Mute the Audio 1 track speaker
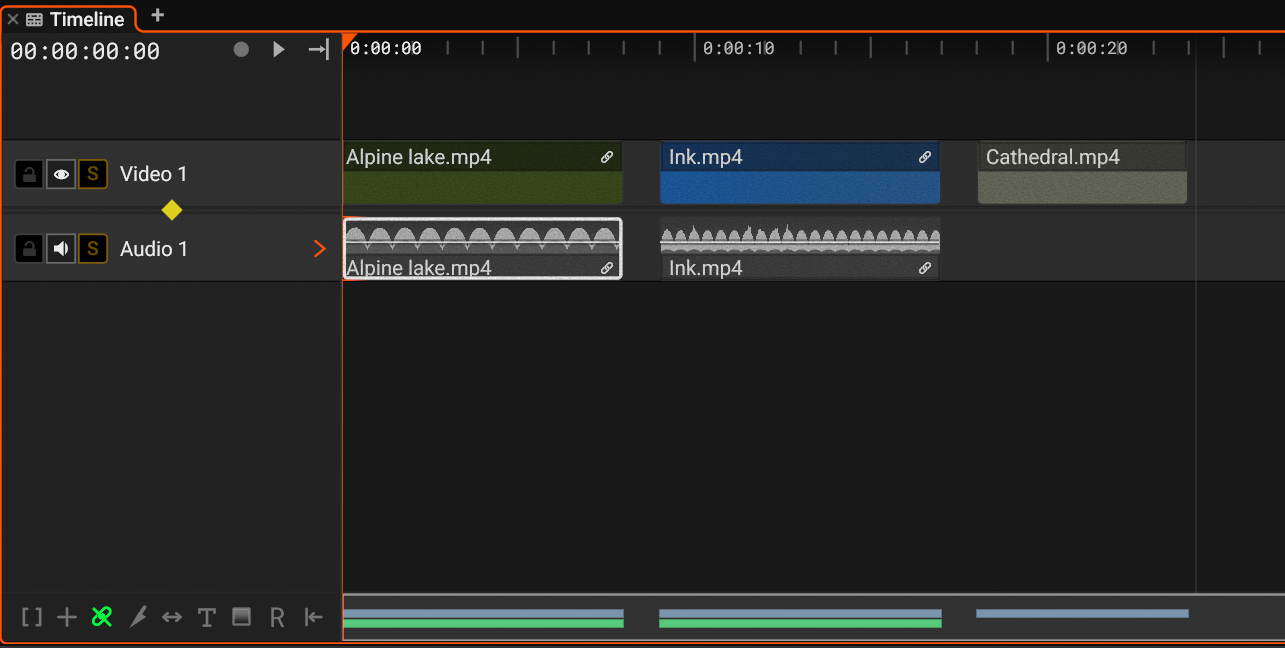This screenshot has width=1285, height=648. [x=61, y=248]
